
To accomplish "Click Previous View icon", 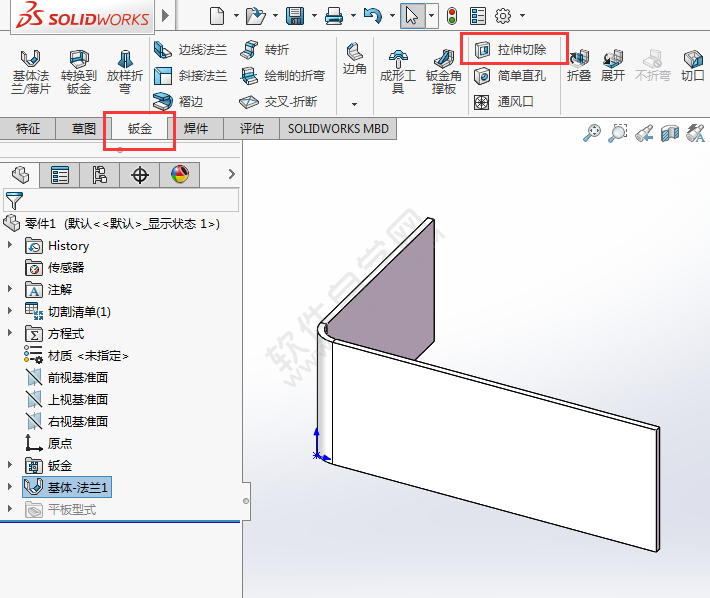I will (644, 133).
